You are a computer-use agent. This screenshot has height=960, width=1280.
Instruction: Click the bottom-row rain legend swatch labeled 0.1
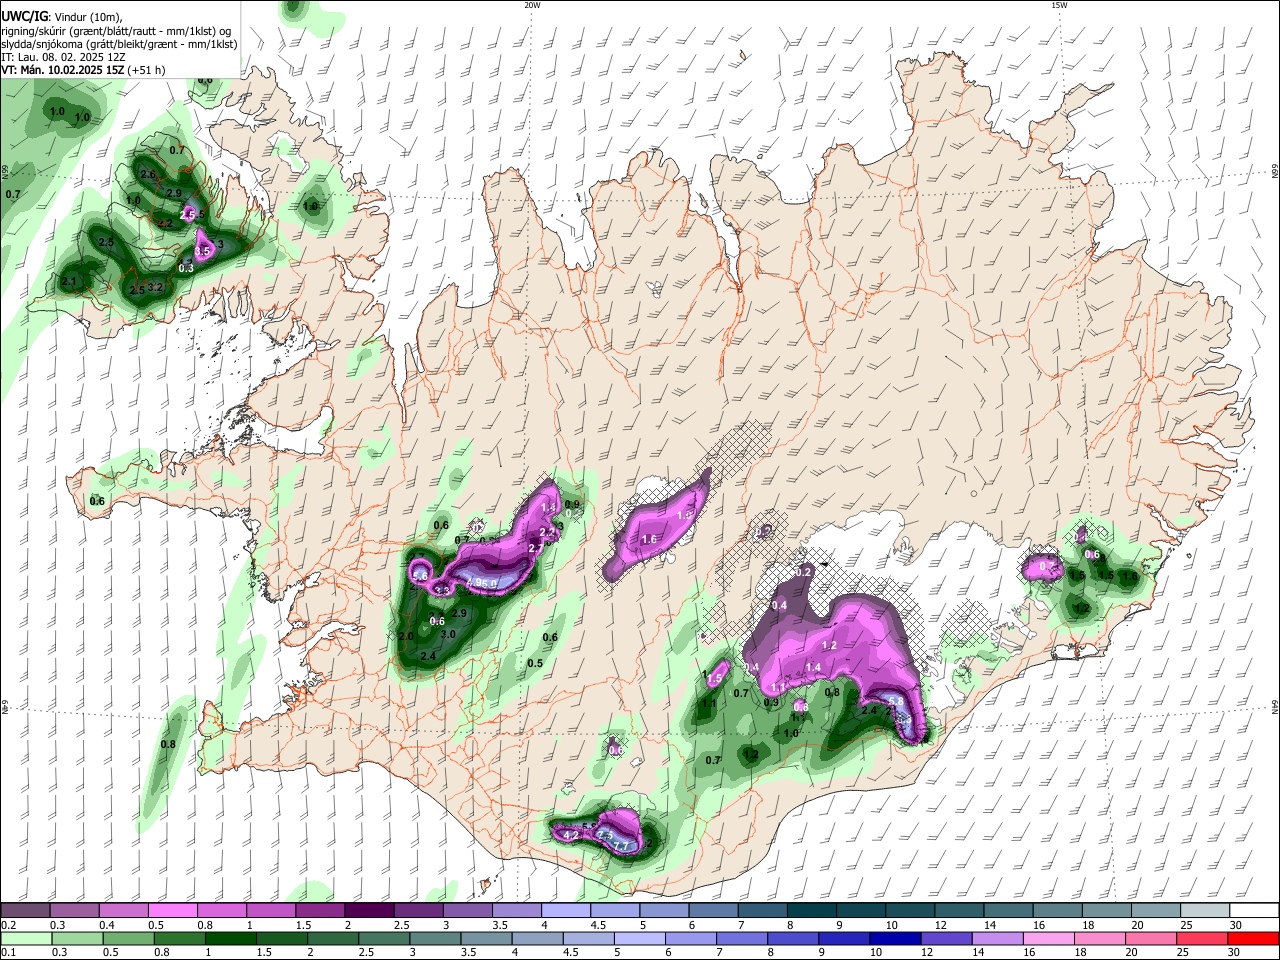pyautogui.click(x=27, y=938)
